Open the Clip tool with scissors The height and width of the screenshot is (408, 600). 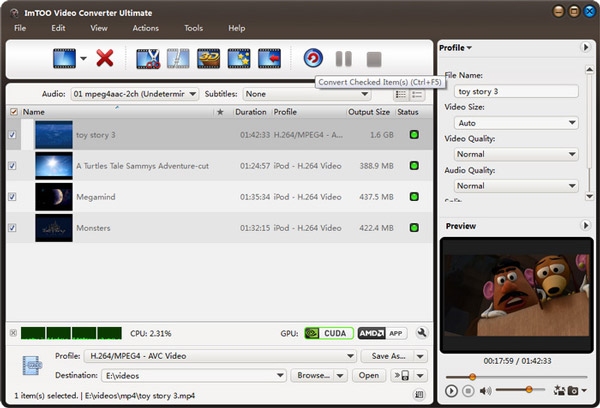pos(148,59)
